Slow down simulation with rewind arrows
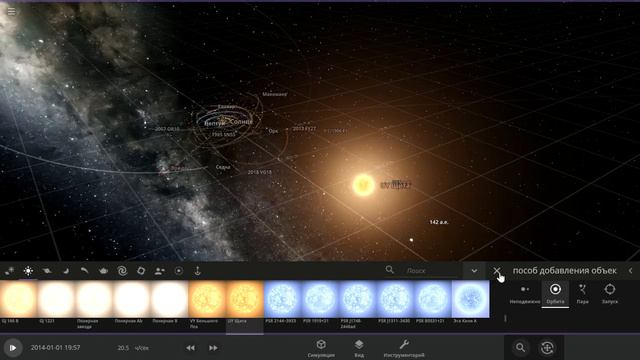 191,348
